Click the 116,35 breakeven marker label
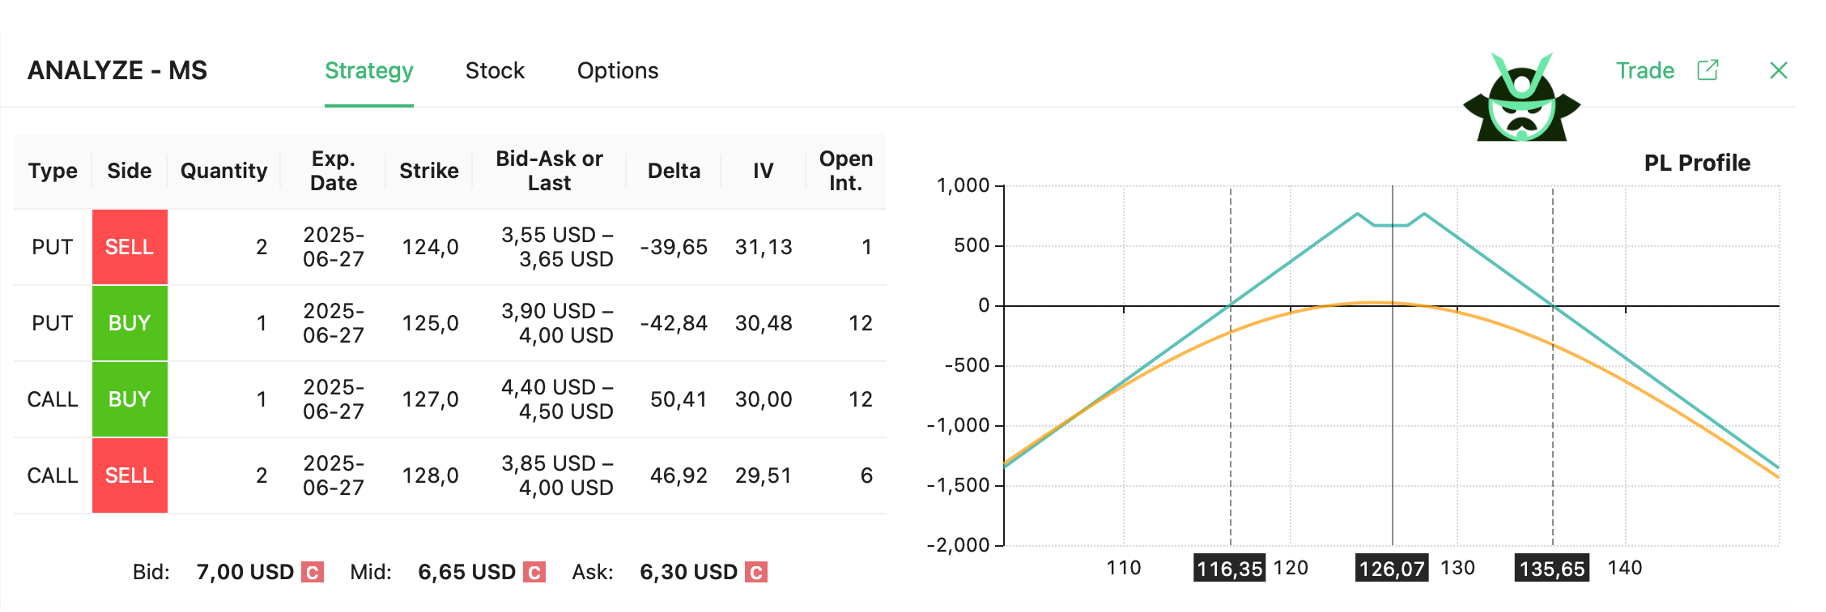1826x612 pixels. tap(1229, 568)
